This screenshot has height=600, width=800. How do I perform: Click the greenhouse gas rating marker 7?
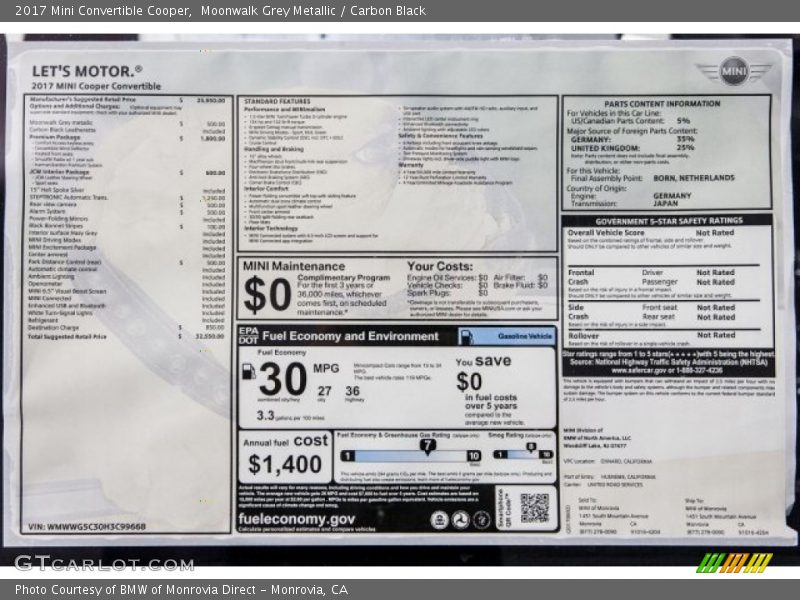[428, 446]
